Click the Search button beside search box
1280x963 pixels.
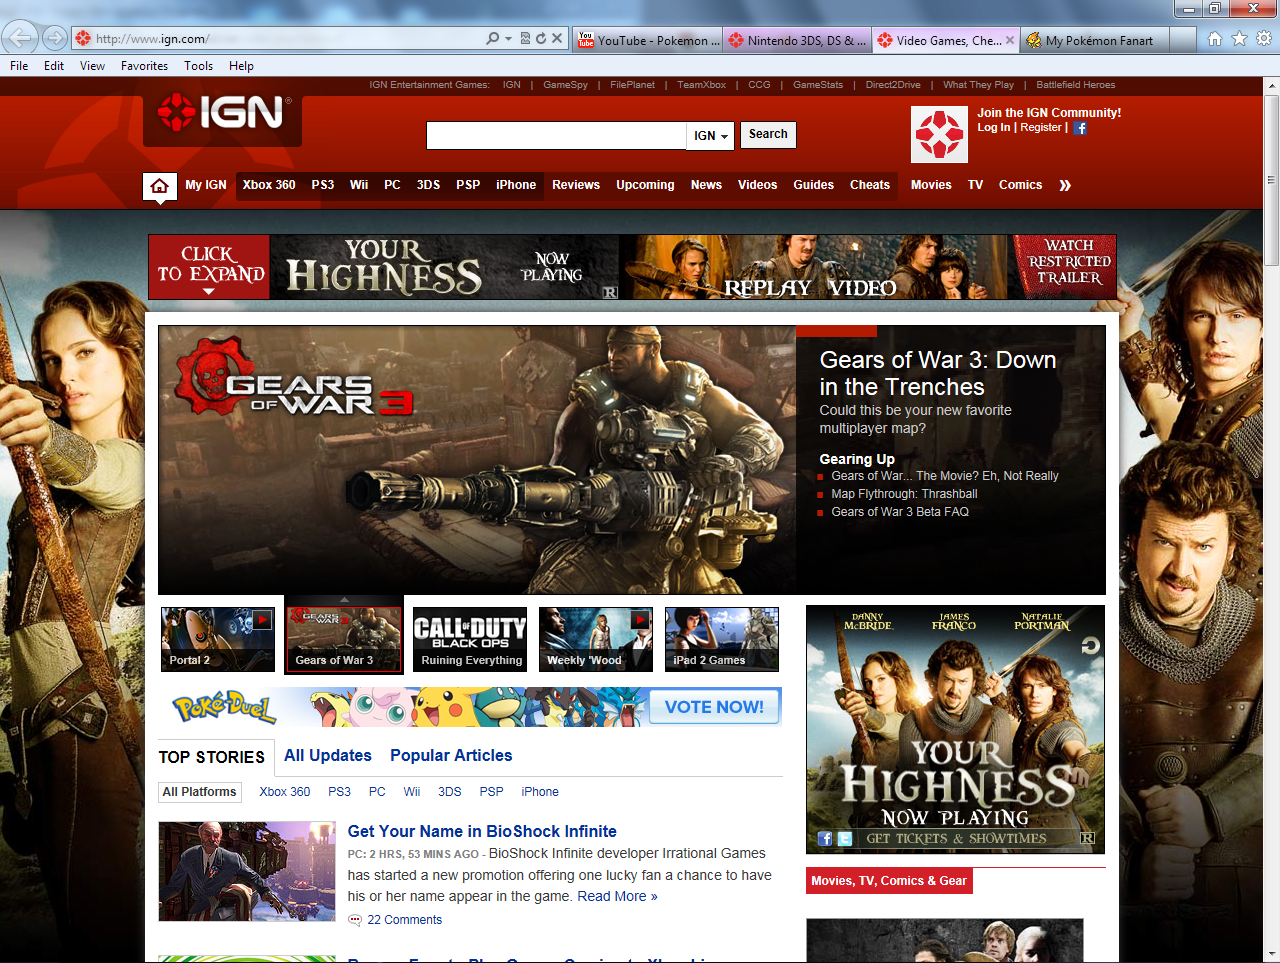point(768,134)
